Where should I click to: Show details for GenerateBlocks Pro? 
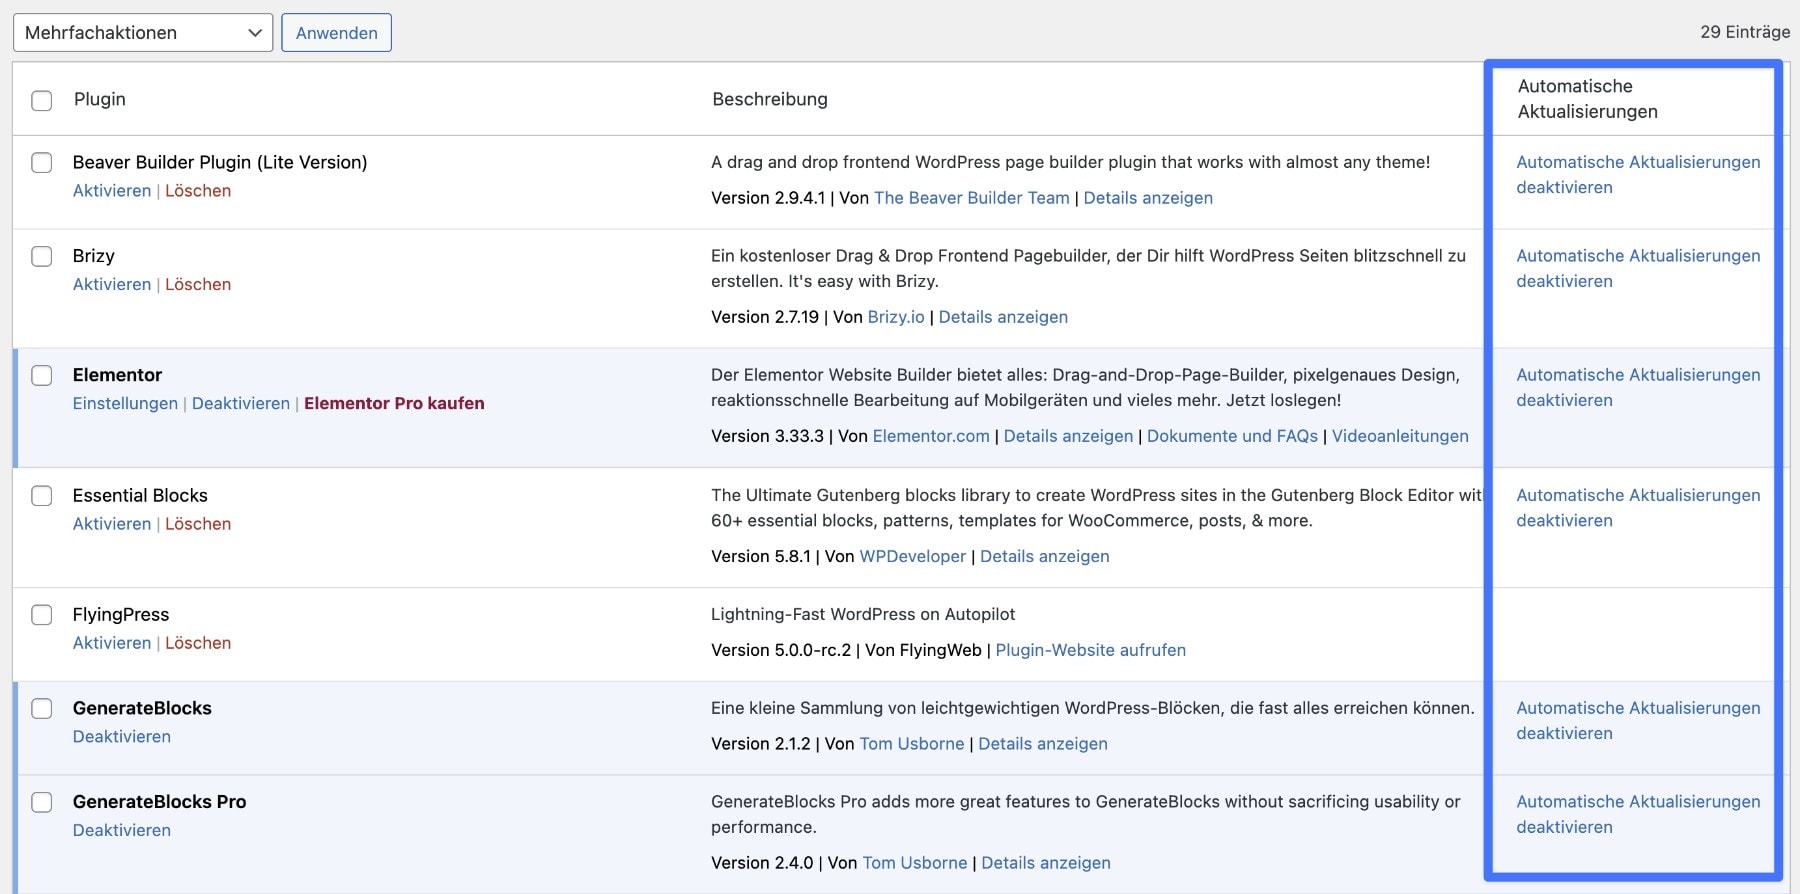pyautogui.click(x=1046, y=864)
